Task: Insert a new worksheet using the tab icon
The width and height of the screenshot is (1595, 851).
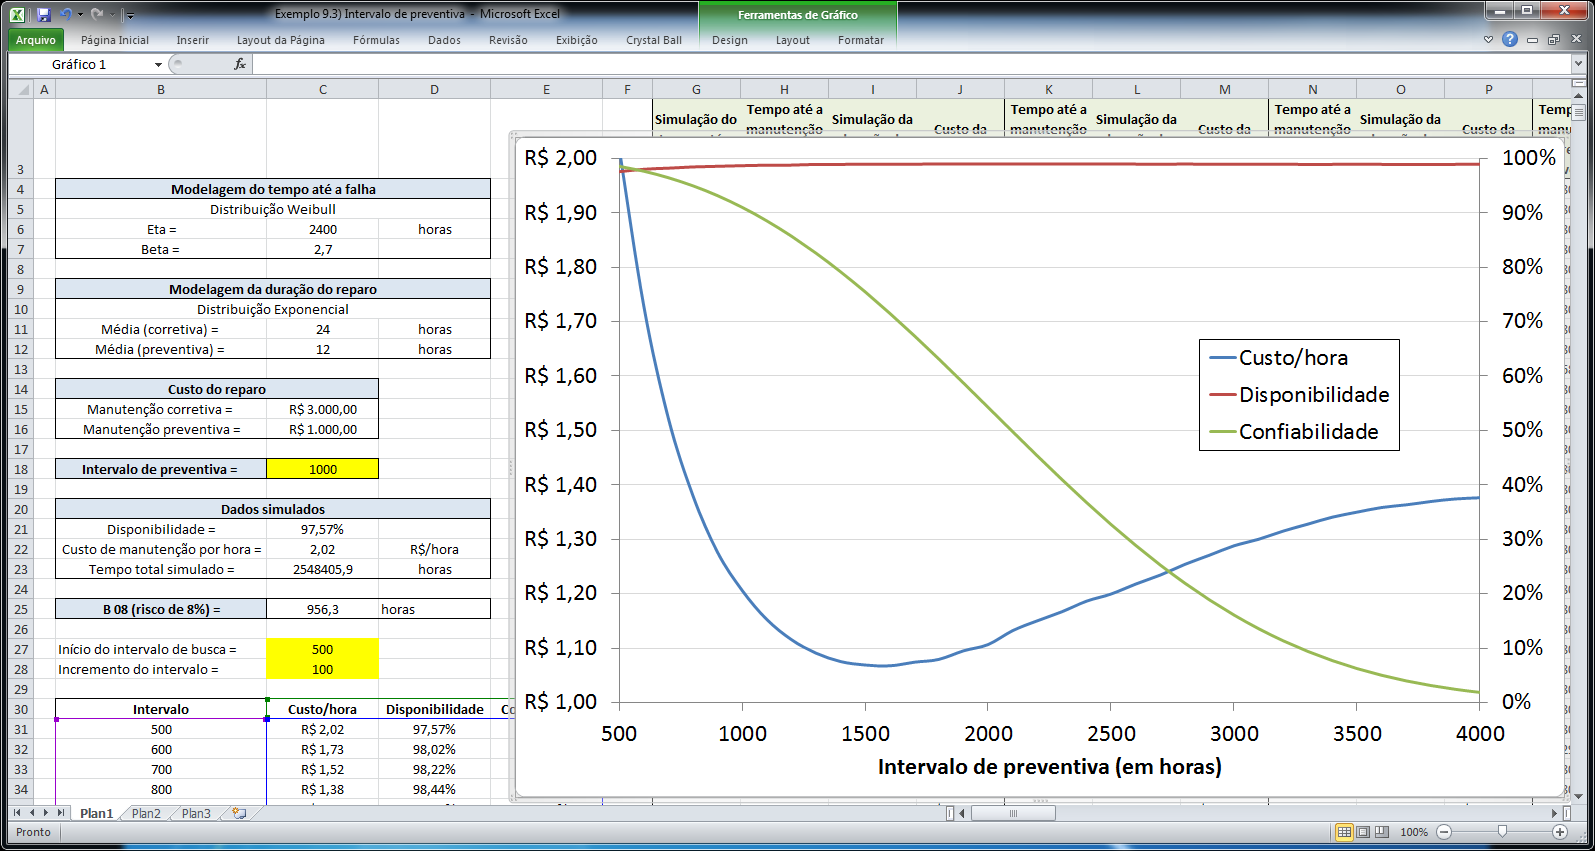Action: click(x=240, y=813)
